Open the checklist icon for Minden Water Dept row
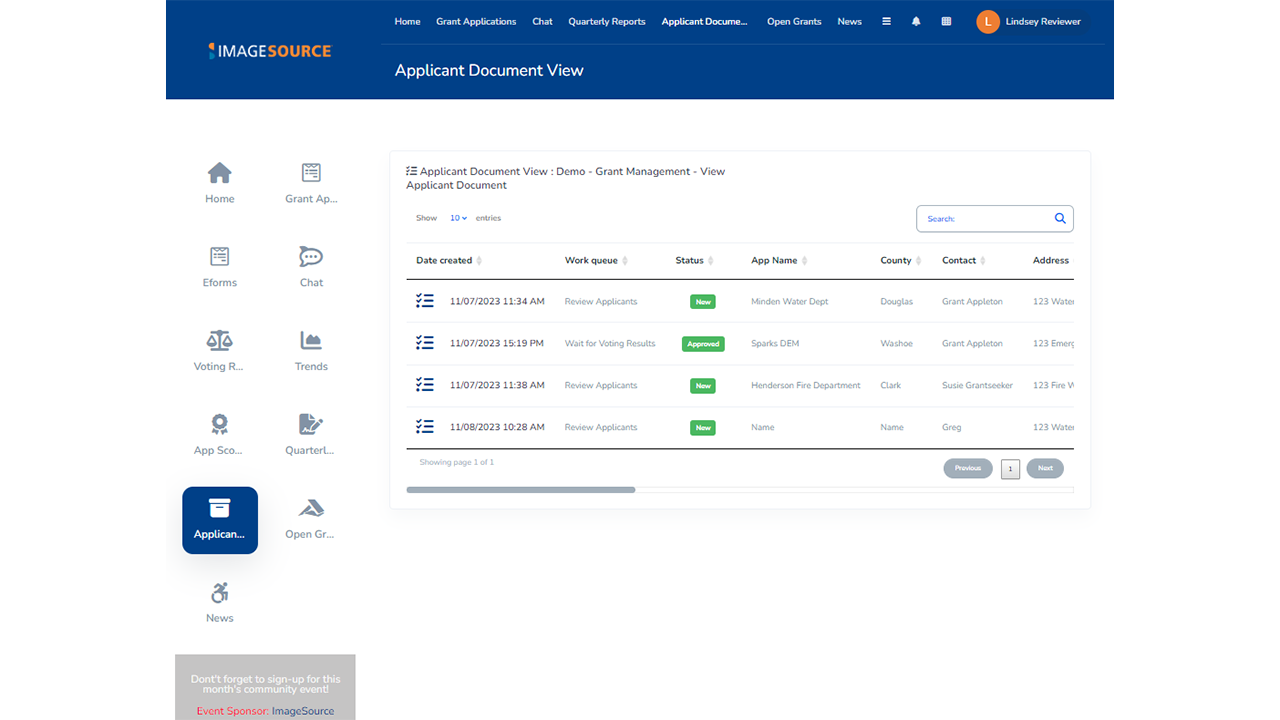The width and height of the screenshot is (1280, 720). (425, 301)
